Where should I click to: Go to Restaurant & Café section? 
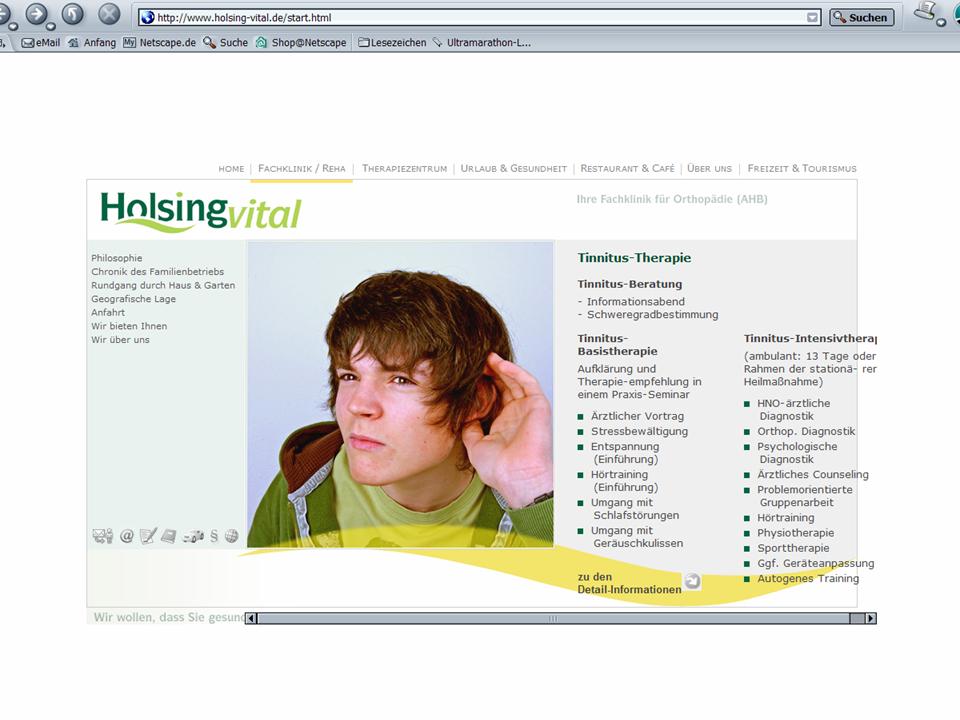pos(627,169)
